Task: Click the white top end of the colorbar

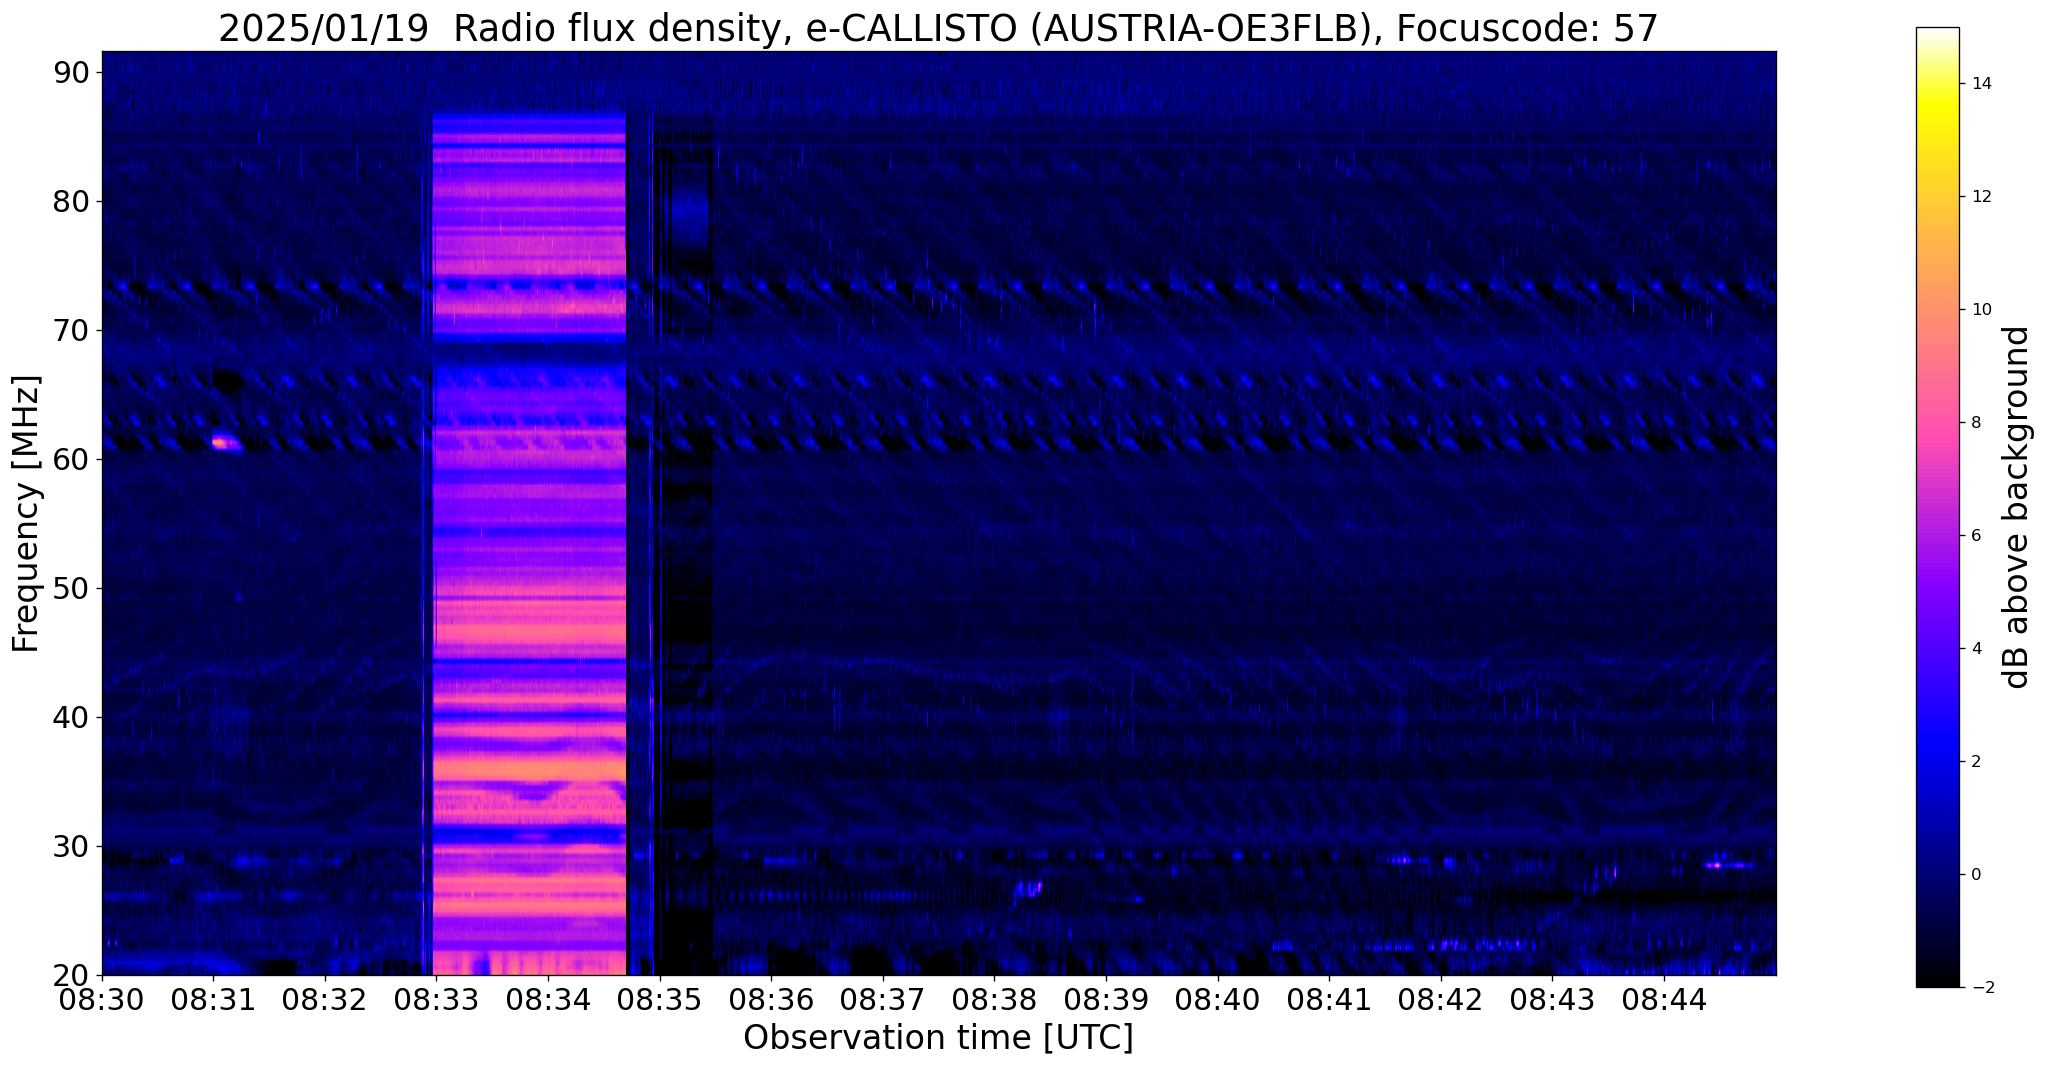Action: tap(1937, 34)
